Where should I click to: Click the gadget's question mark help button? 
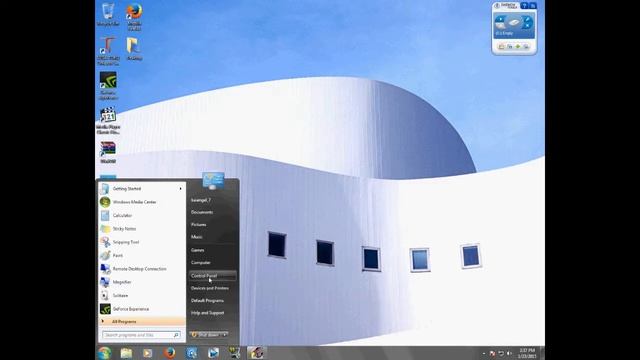tap(524, 6)
